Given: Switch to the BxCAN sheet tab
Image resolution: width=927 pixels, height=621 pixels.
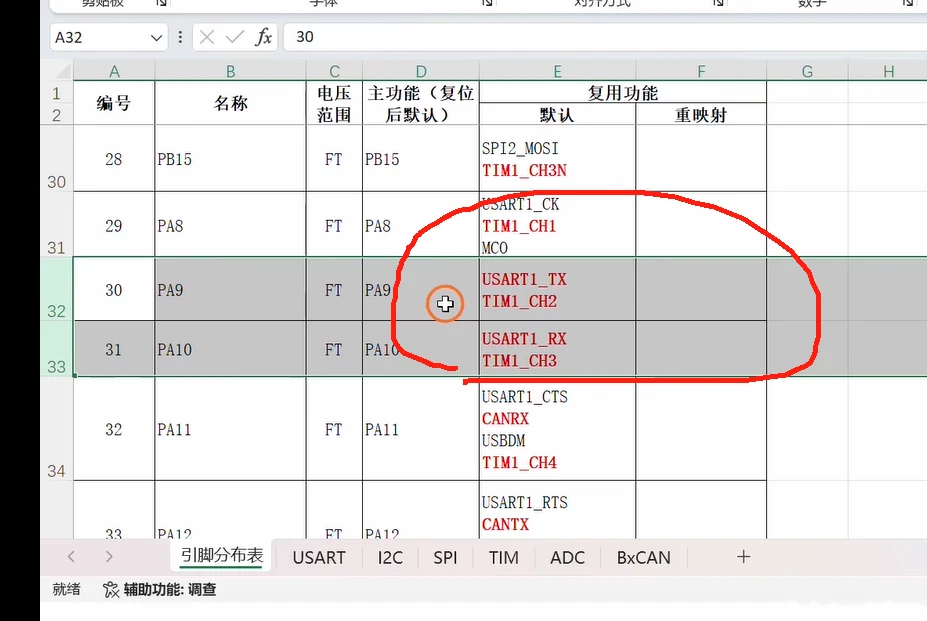Looking at the screenshot, I should point(643,557).
